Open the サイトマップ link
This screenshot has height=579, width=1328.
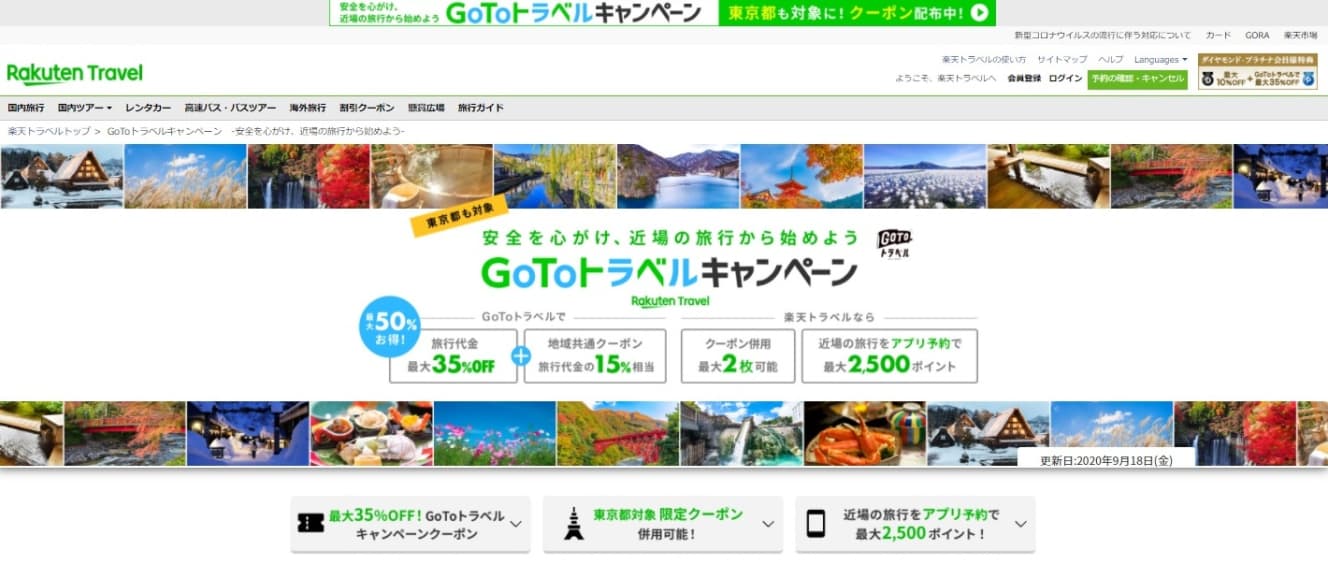[x=1062, y=59]
